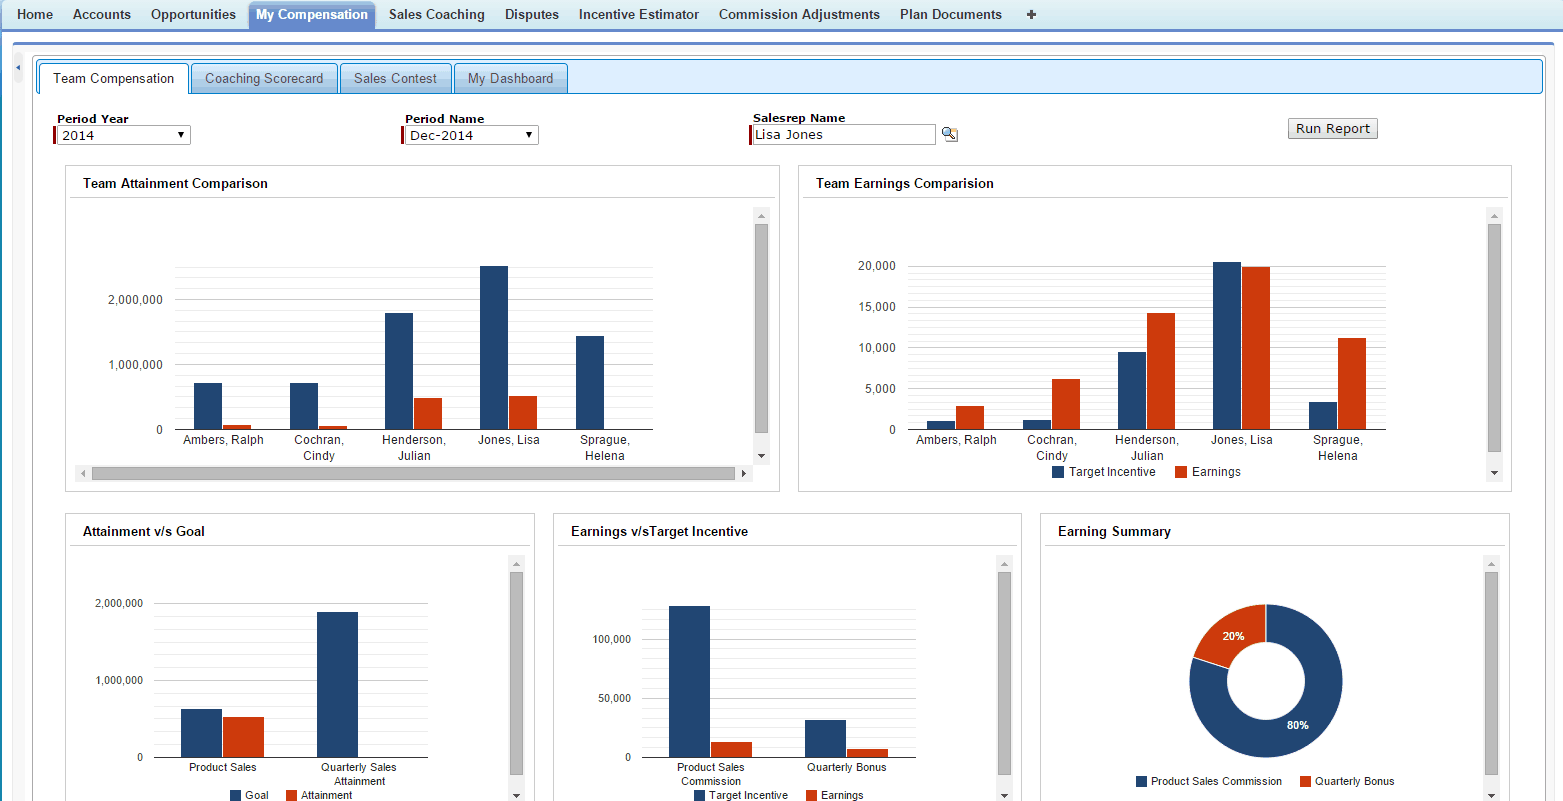Screen dimensions: 1563x801
Task: Select the My Dashboard tab
Action: coord(510,78)
